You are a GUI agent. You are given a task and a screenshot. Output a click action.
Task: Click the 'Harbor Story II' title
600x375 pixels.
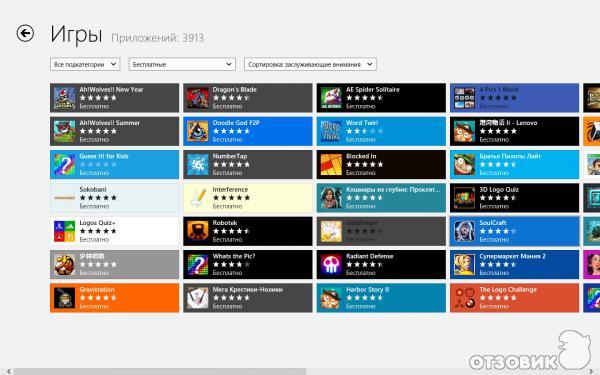[x=367, y=290]
